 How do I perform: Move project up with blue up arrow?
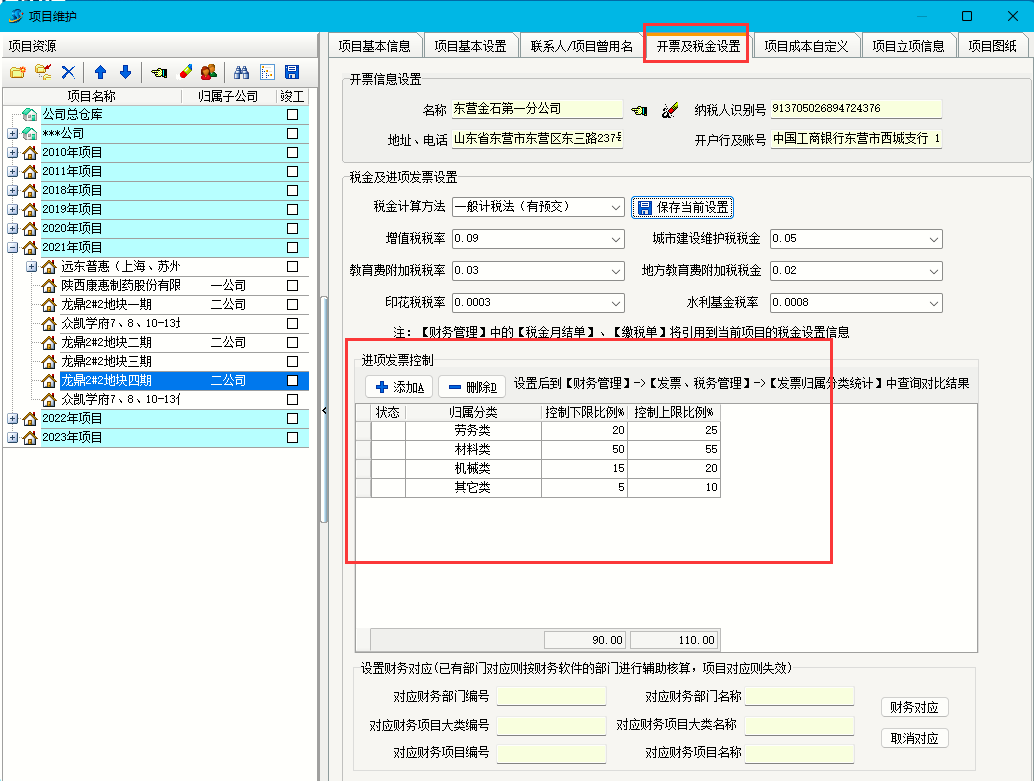coord(100,72)
